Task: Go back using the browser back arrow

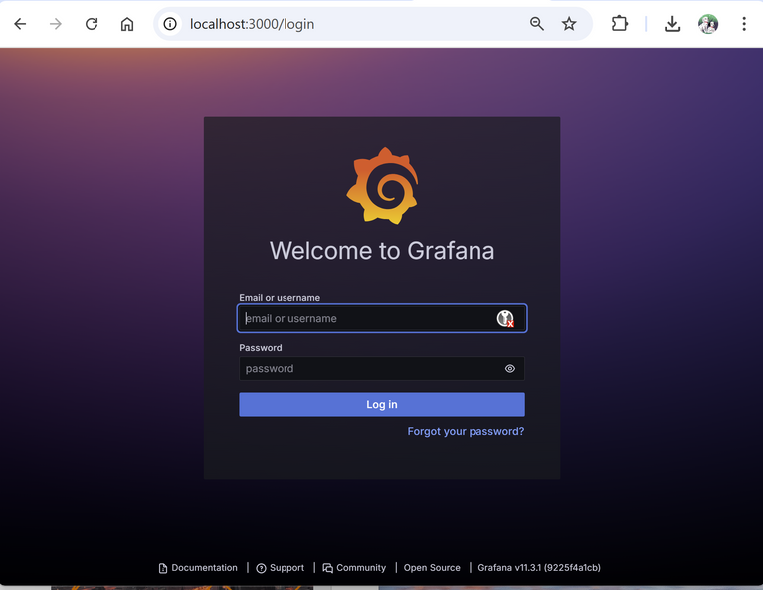Action: (20, 24)
